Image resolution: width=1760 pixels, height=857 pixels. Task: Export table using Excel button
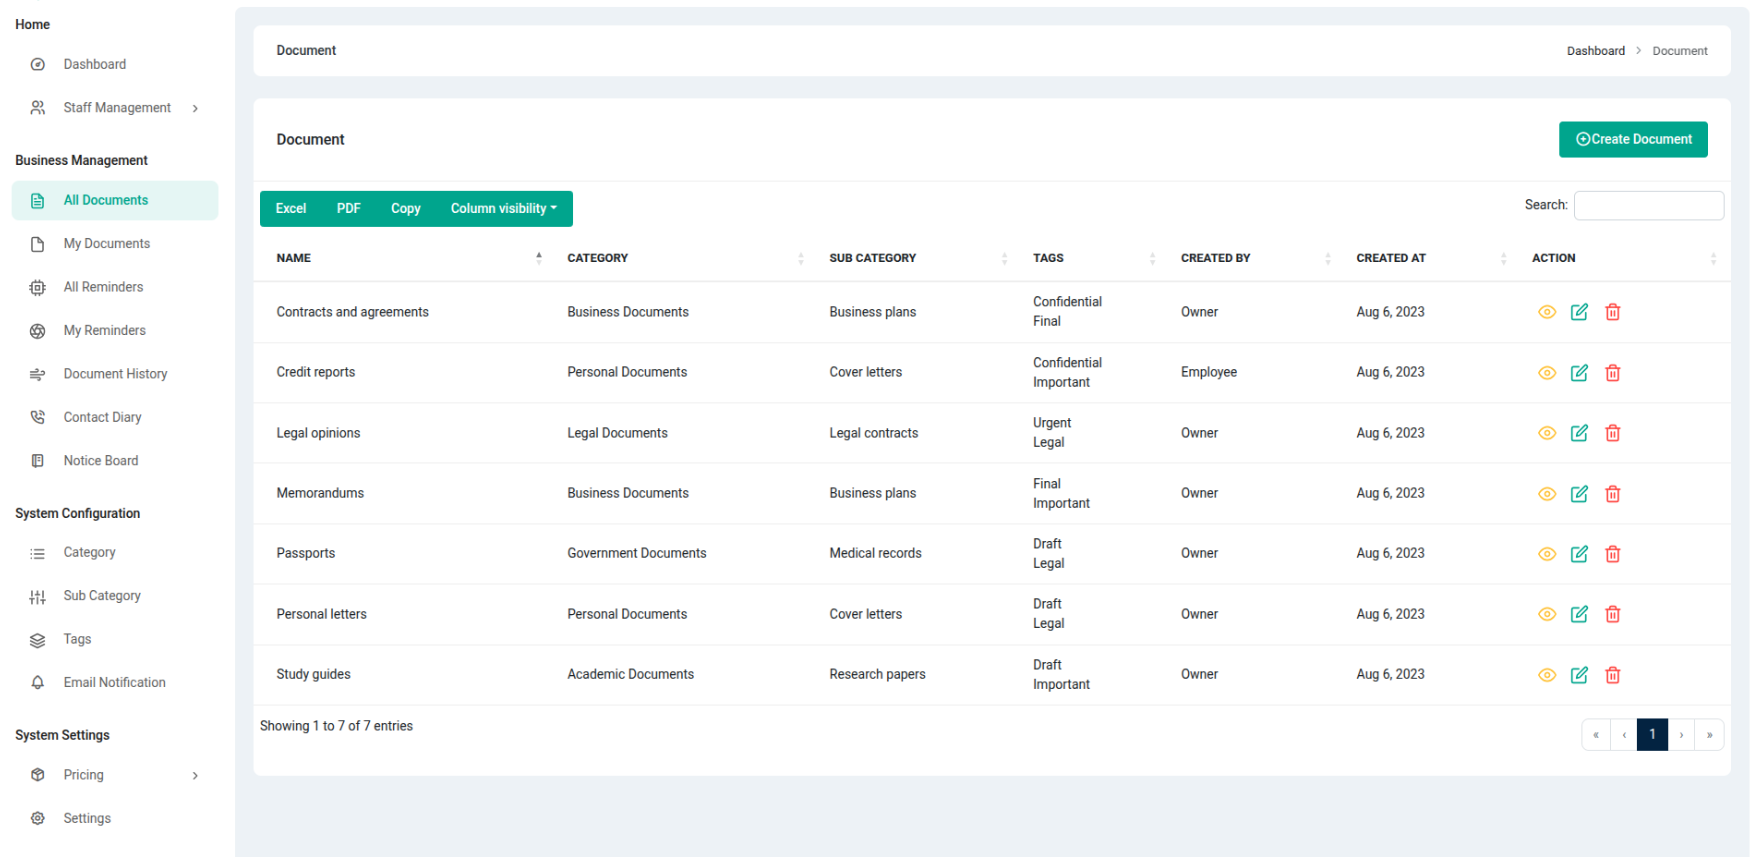pos(291,209)
